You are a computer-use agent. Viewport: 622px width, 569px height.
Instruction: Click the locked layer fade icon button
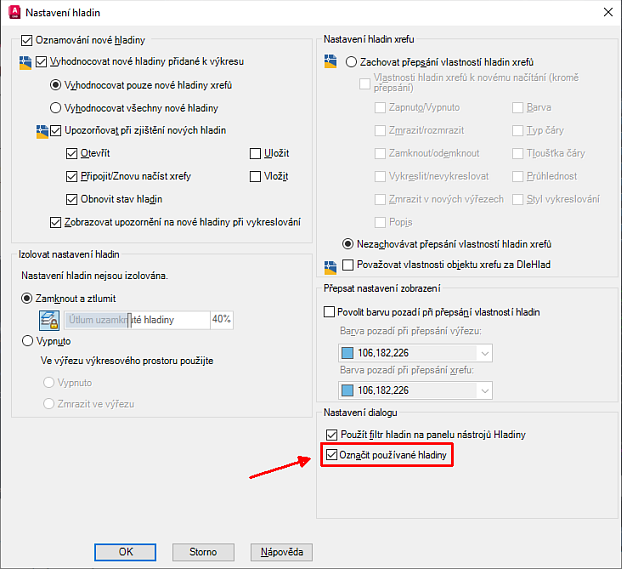50,320
